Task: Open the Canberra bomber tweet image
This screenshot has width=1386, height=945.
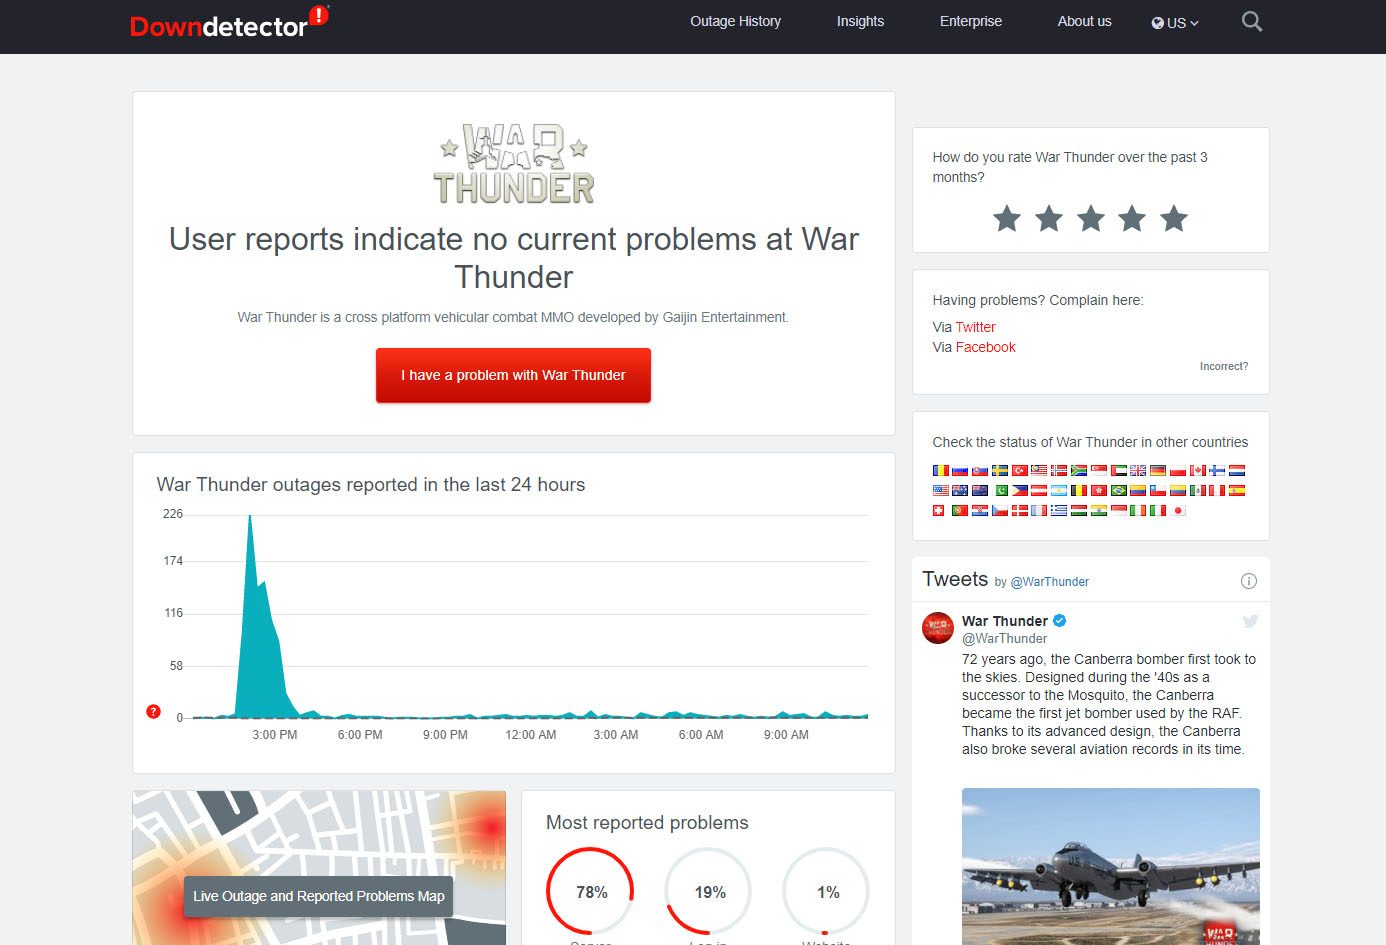Action: 1110,866
